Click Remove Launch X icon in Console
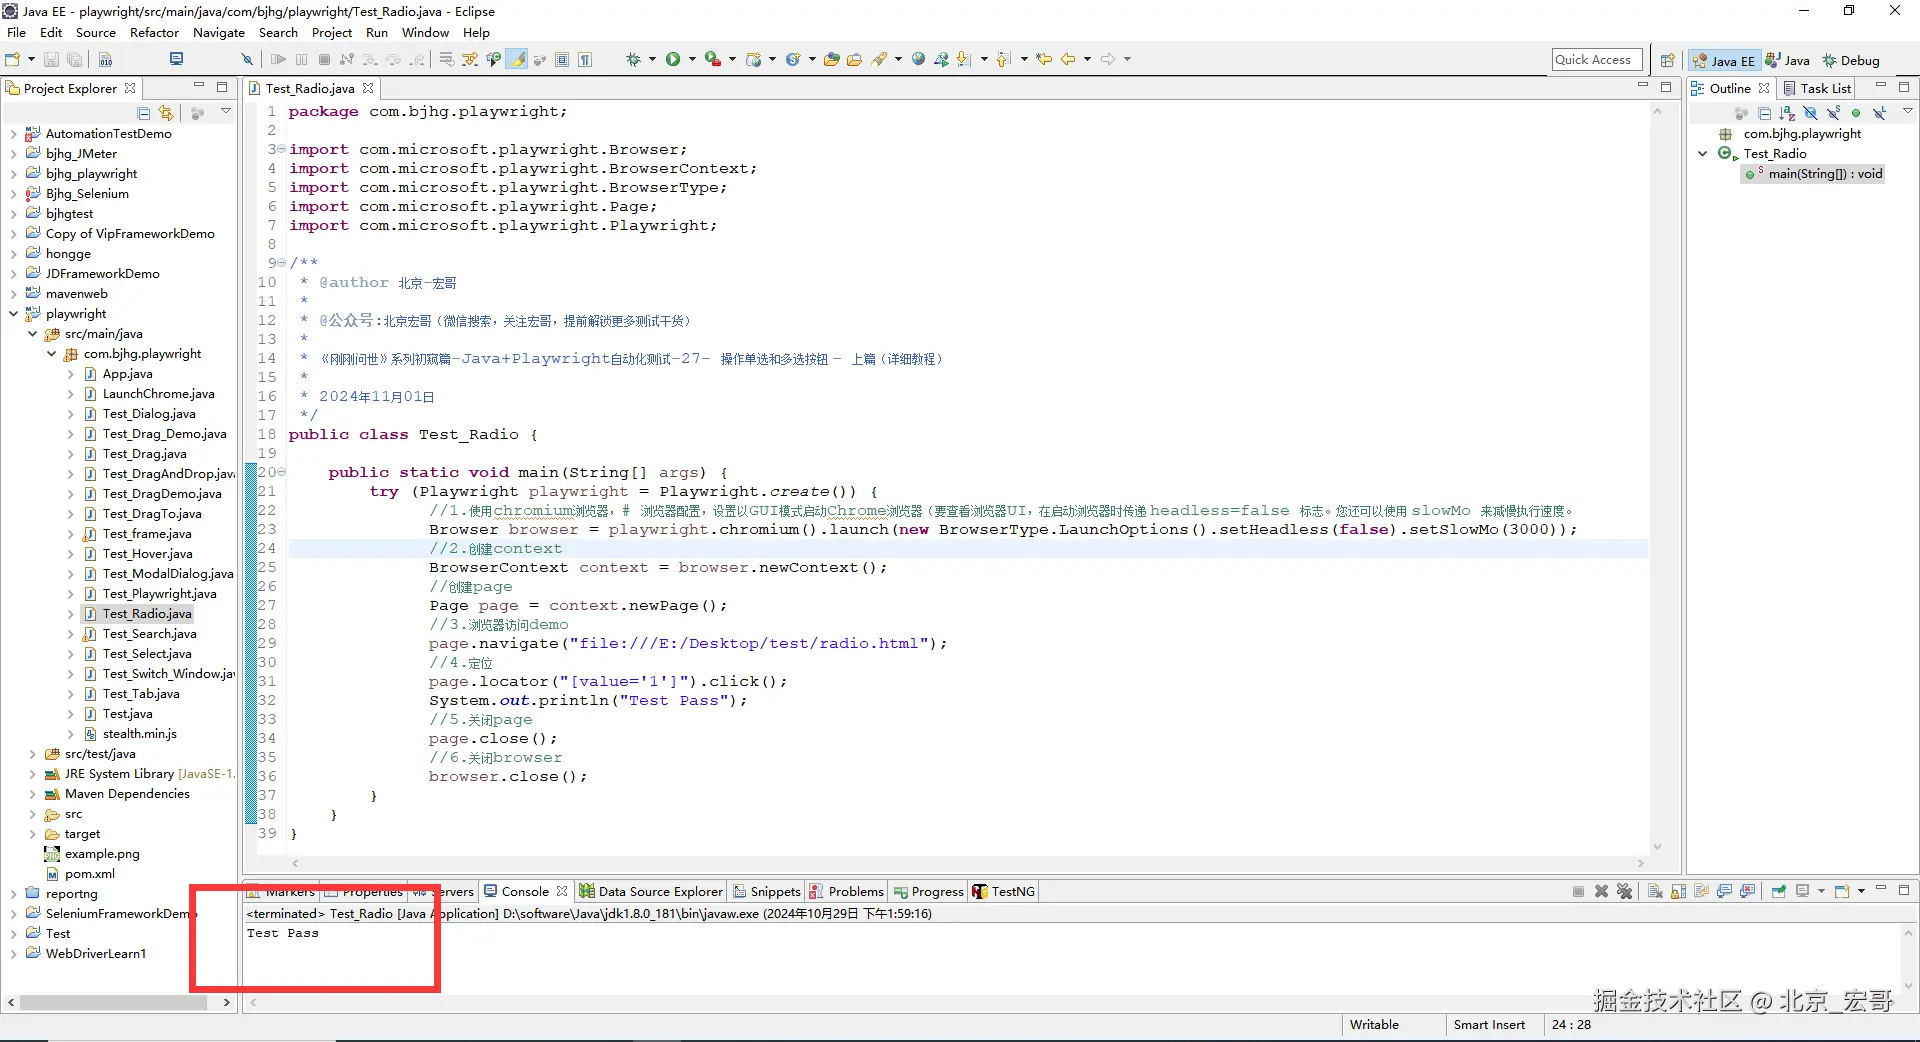The height and width of the screenshot is (1042, 1920). (x=1601, y=891)
